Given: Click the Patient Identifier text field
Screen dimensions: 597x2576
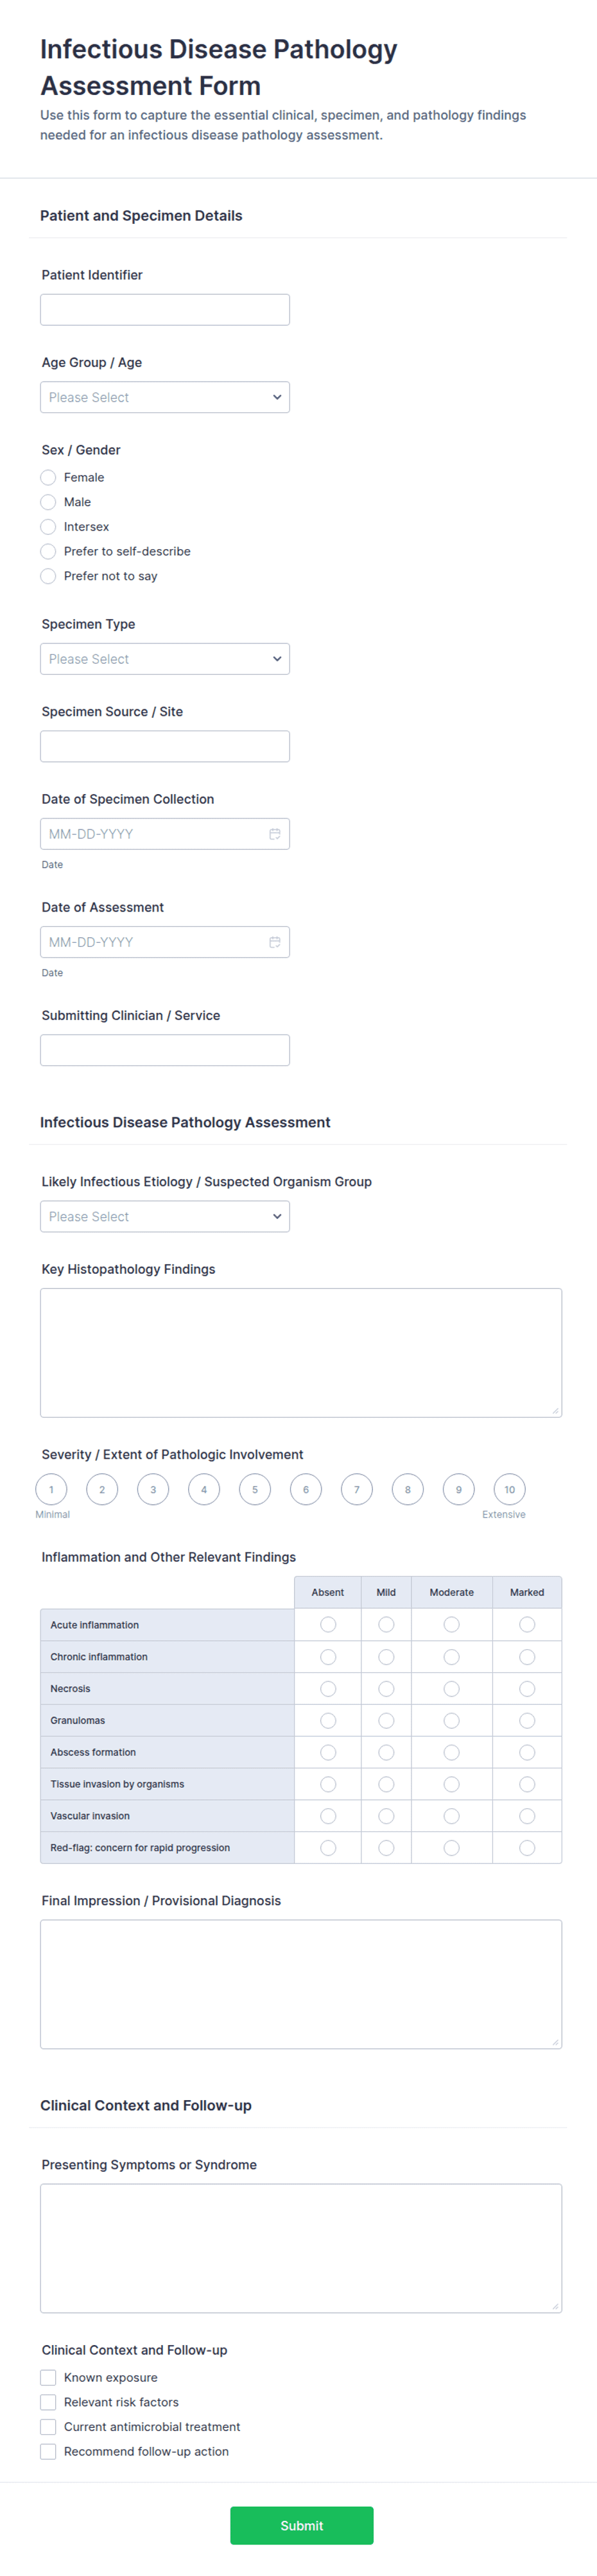Looking at the screenshot, I should [x=165, y=310].
